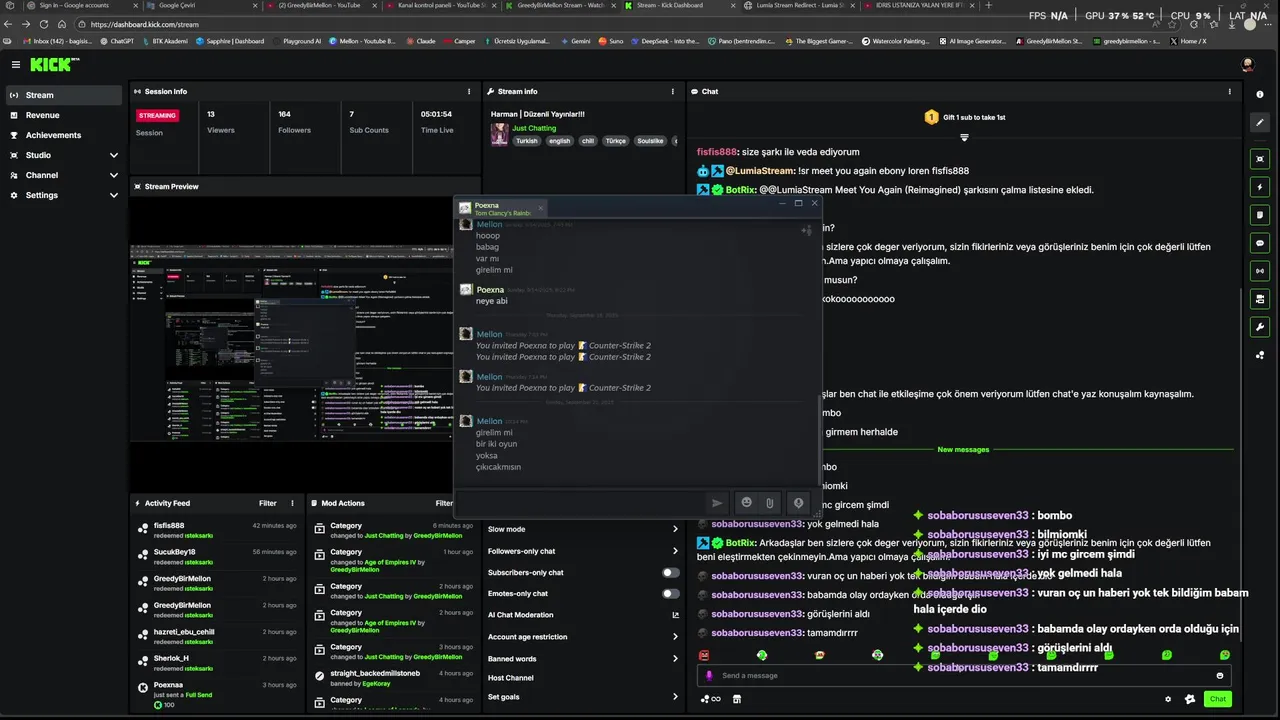Click the attachment paperclip in the Steam chat window

coord(770,503)
